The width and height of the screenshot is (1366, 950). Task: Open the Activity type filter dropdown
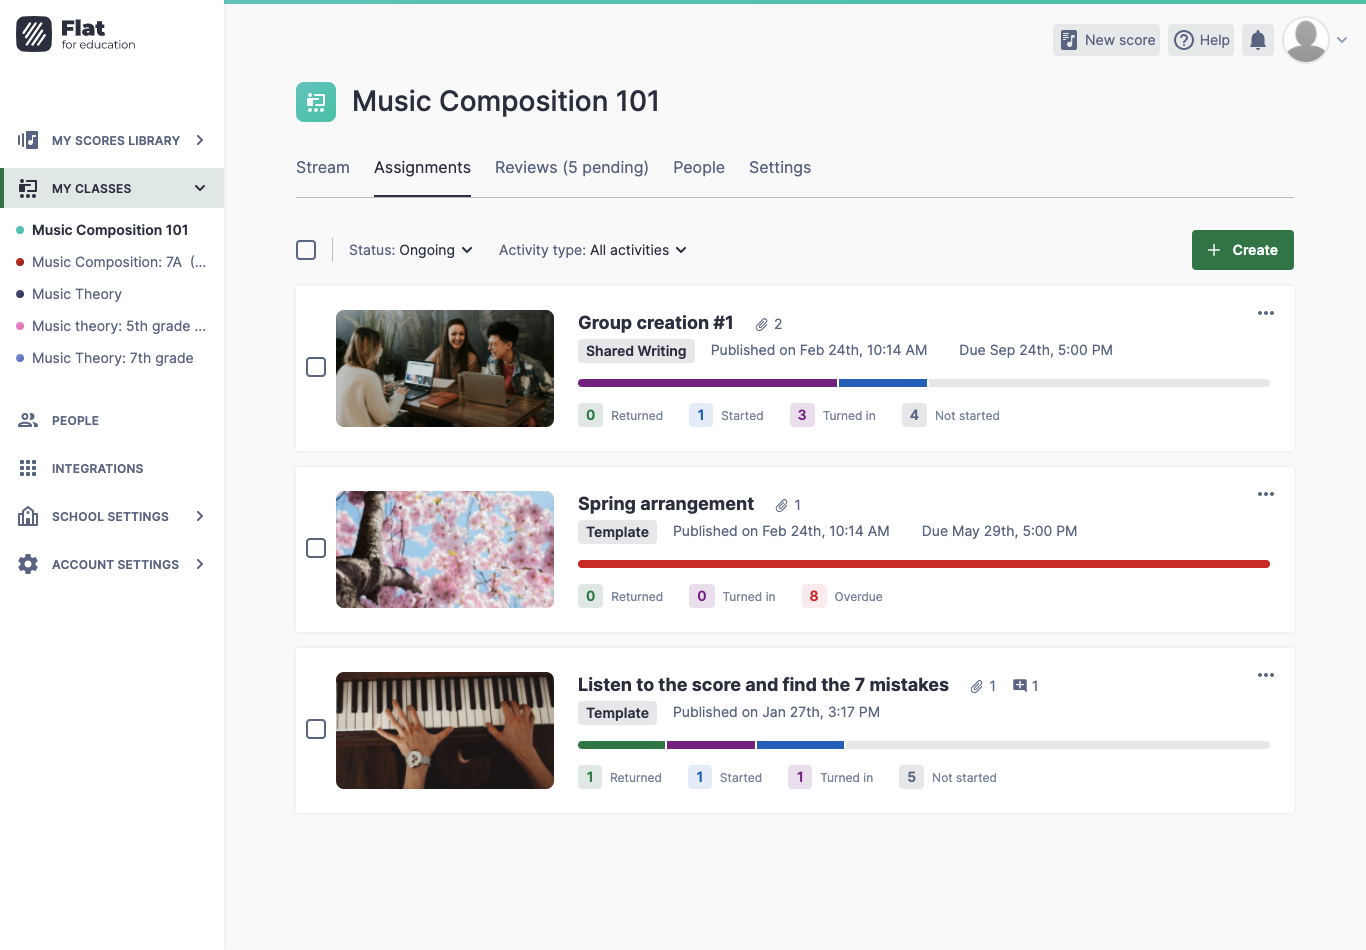pos(592,250)
